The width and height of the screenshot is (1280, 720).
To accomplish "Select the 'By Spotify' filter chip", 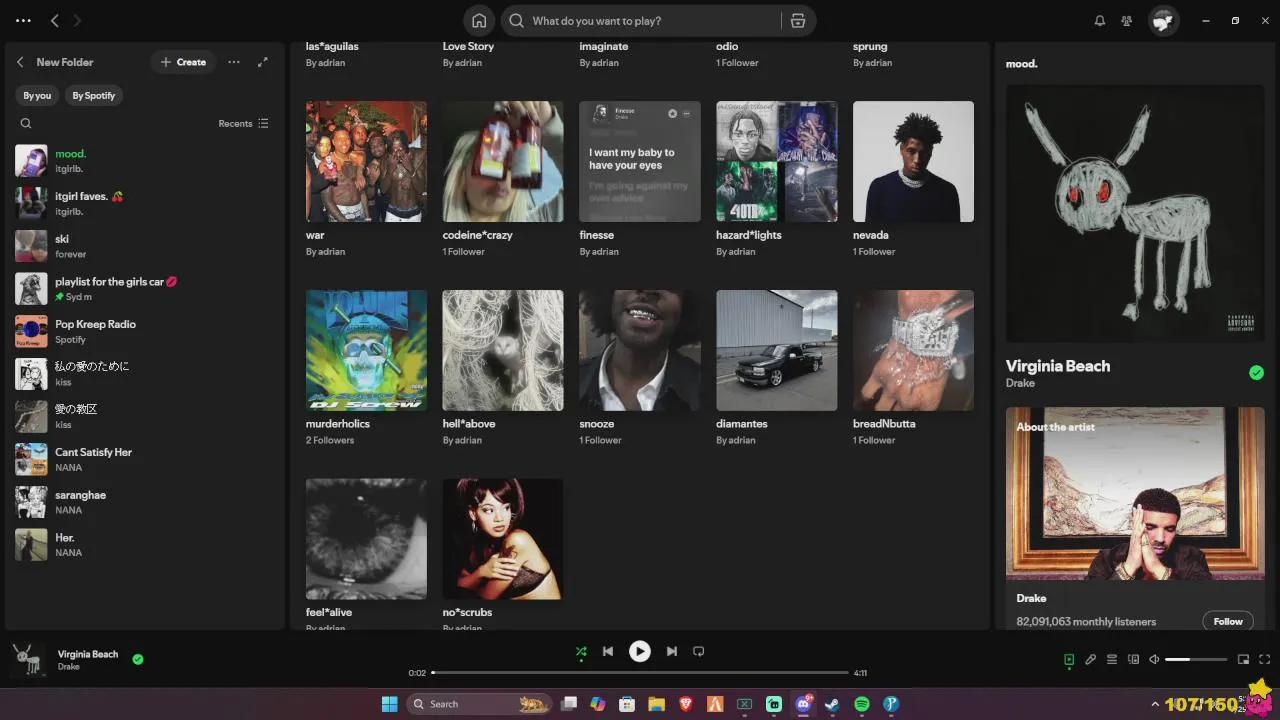I will tap(94, 96).
